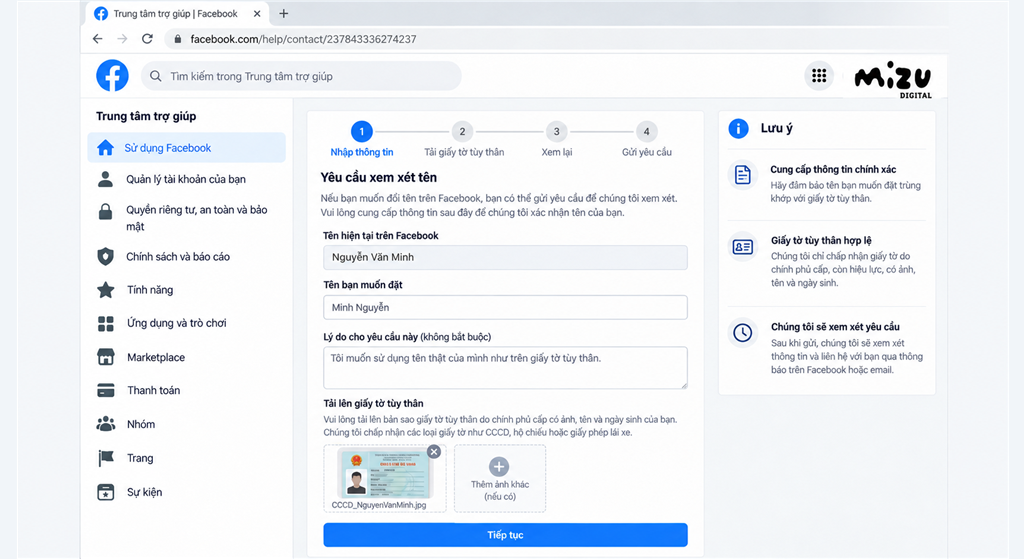
Task: Click the search magnifier icon
Action: pos(155,76)
